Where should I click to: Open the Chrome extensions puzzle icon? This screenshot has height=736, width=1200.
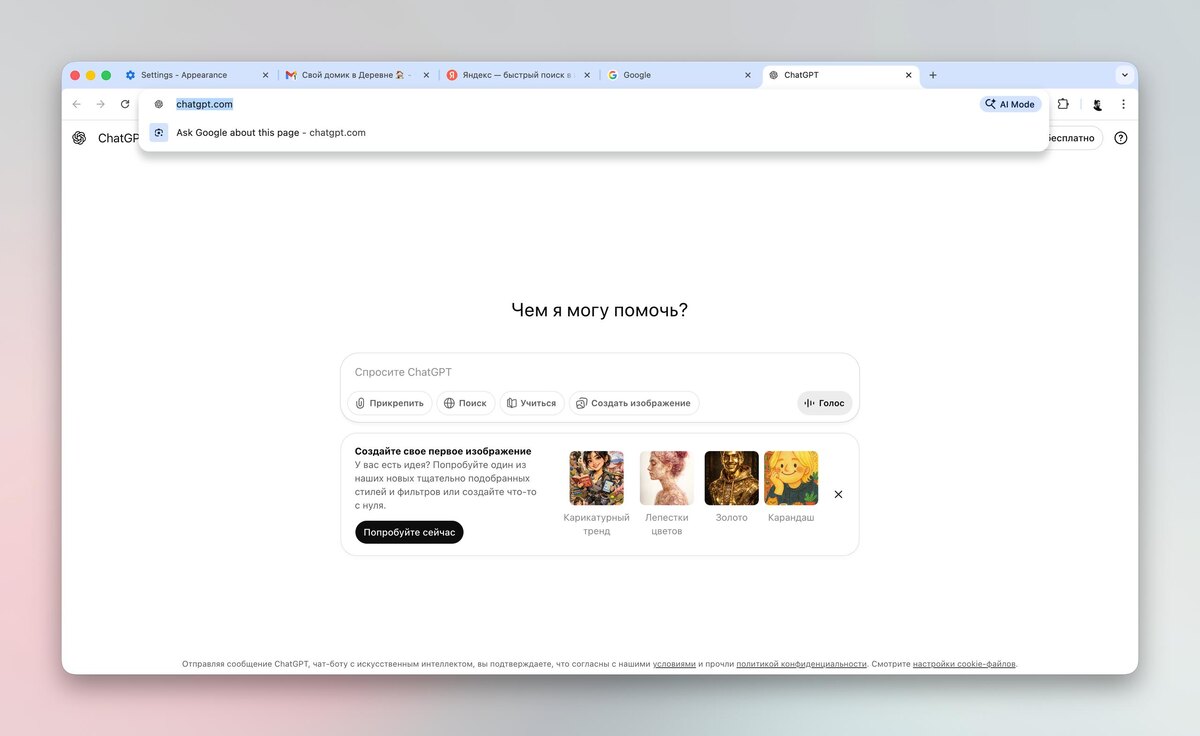click(x=1063, y=104)
